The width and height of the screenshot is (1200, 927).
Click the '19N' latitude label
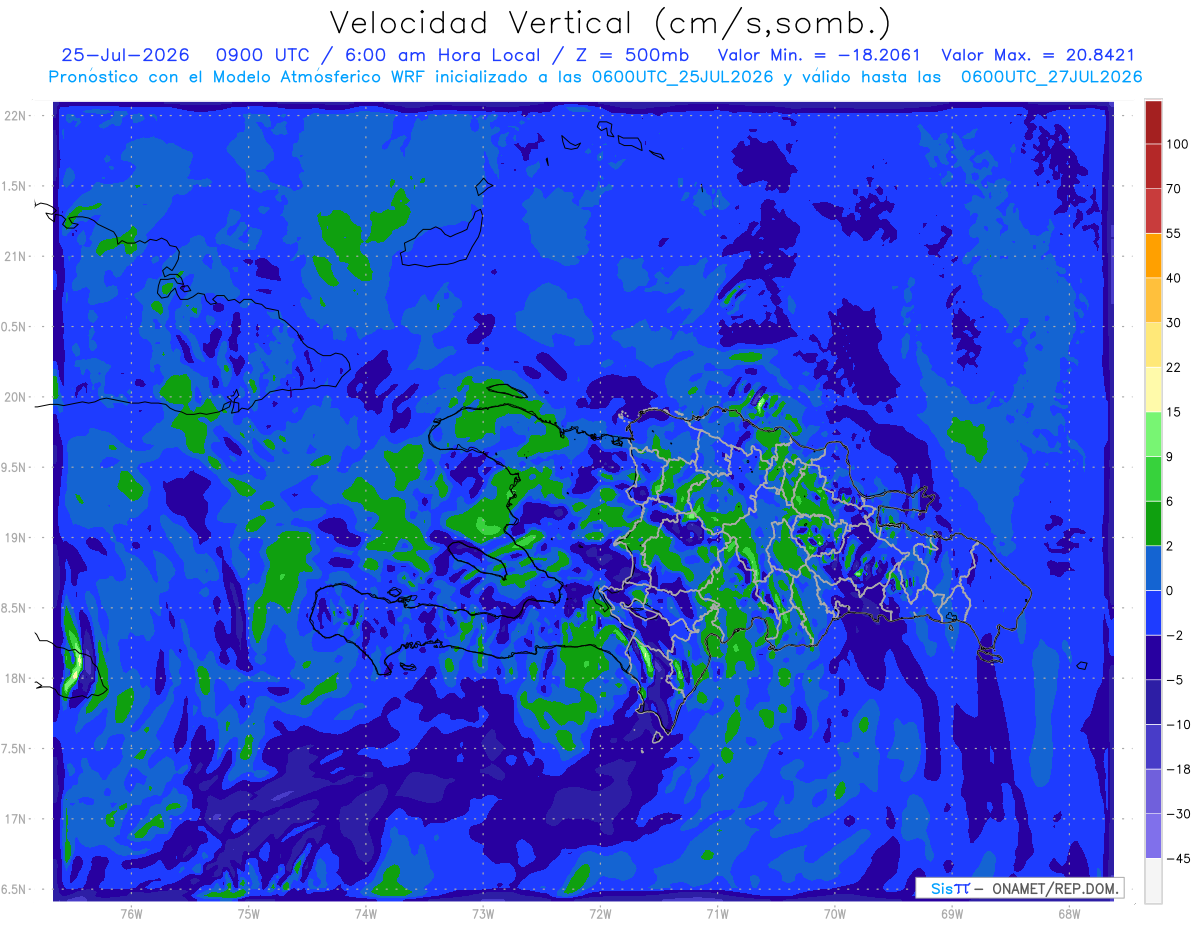[x=15, y=538]
